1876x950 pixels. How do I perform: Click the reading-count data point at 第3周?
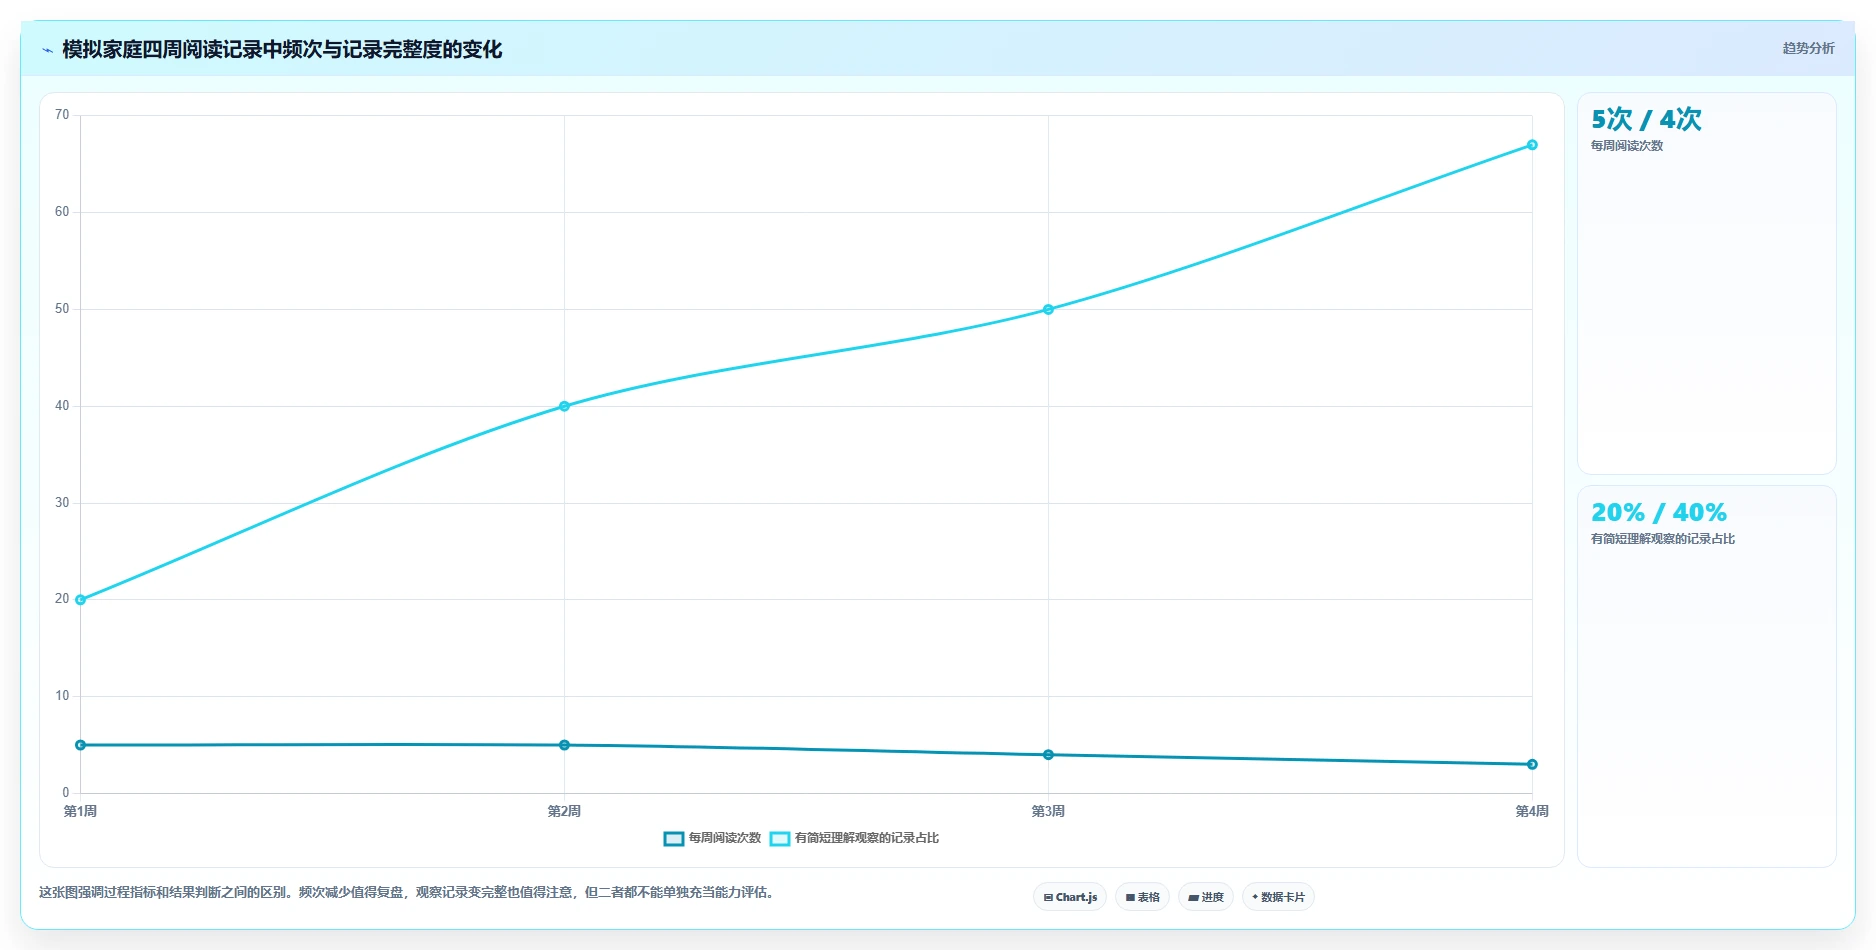coord(1048,755)
